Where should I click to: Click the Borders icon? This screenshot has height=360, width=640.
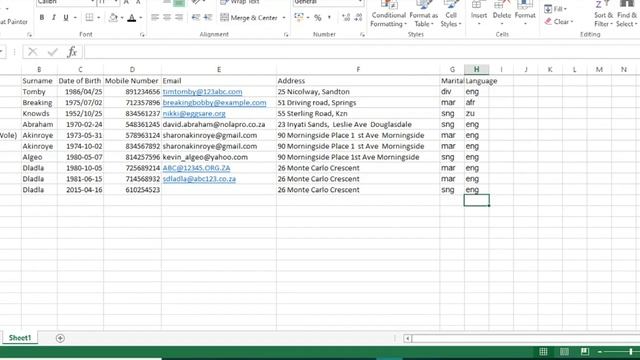89,18
